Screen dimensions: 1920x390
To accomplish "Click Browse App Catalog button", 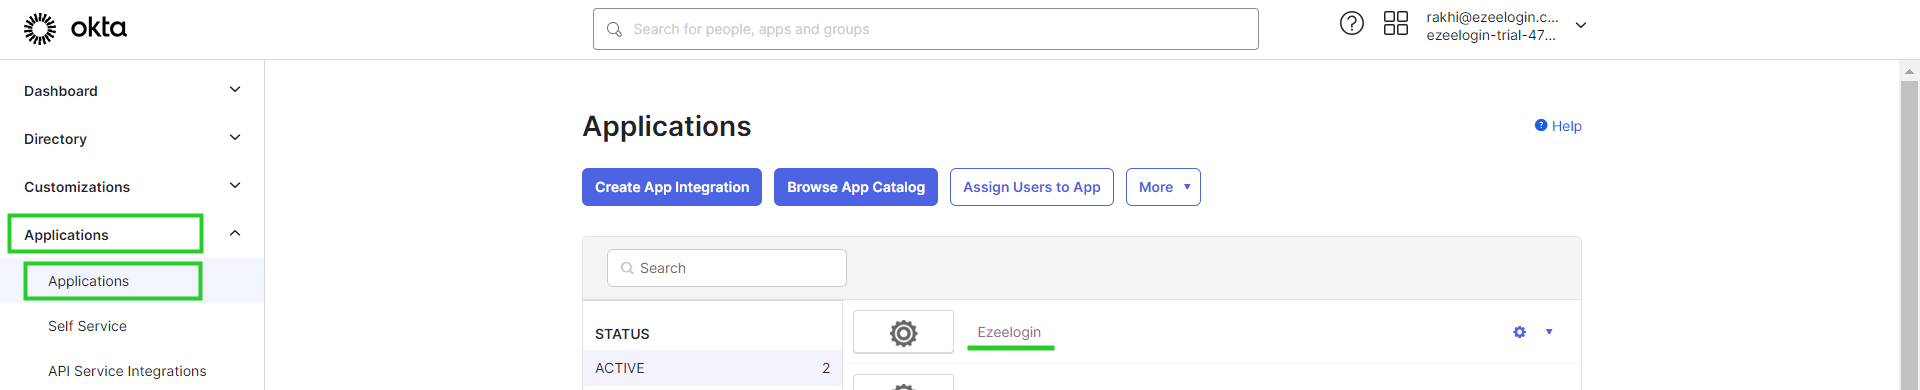I will pyautogui.click(x=856, y=187).
